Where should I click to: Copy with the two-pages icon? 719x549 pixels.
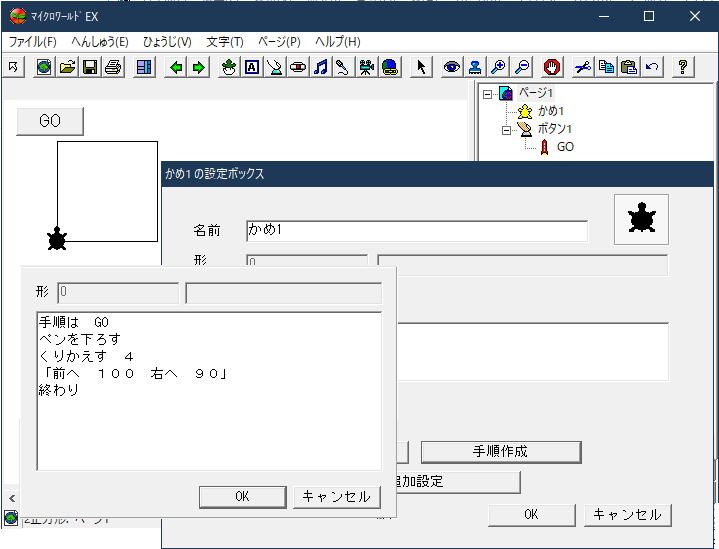[606, 67]
